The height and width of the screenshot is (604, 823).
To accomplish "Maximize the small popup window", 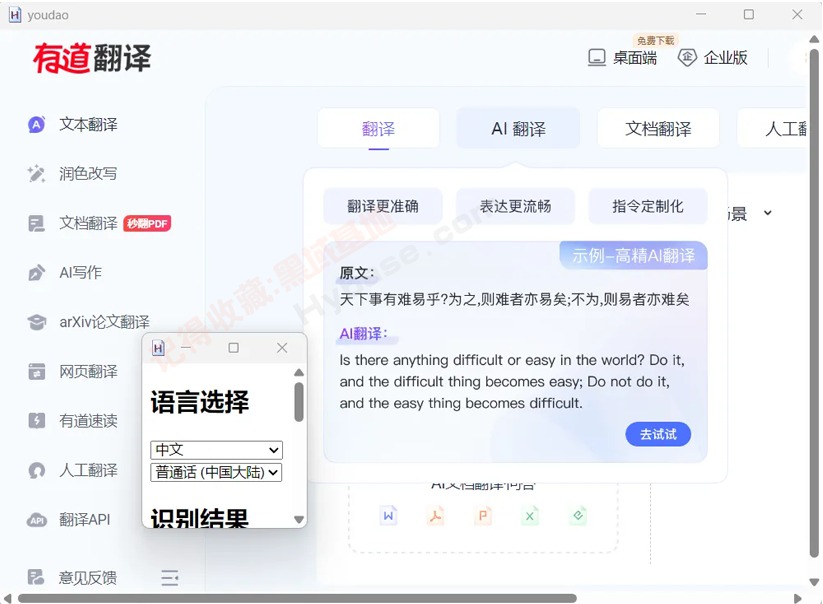I will tap(234, 347).
